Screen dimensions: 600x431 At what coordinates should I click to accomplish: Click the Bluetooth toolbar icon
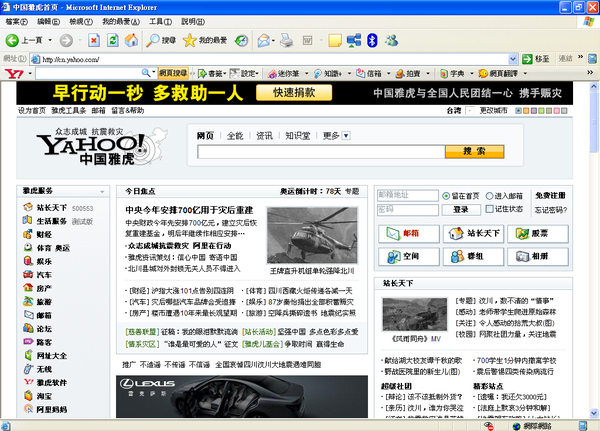point(372,40)
